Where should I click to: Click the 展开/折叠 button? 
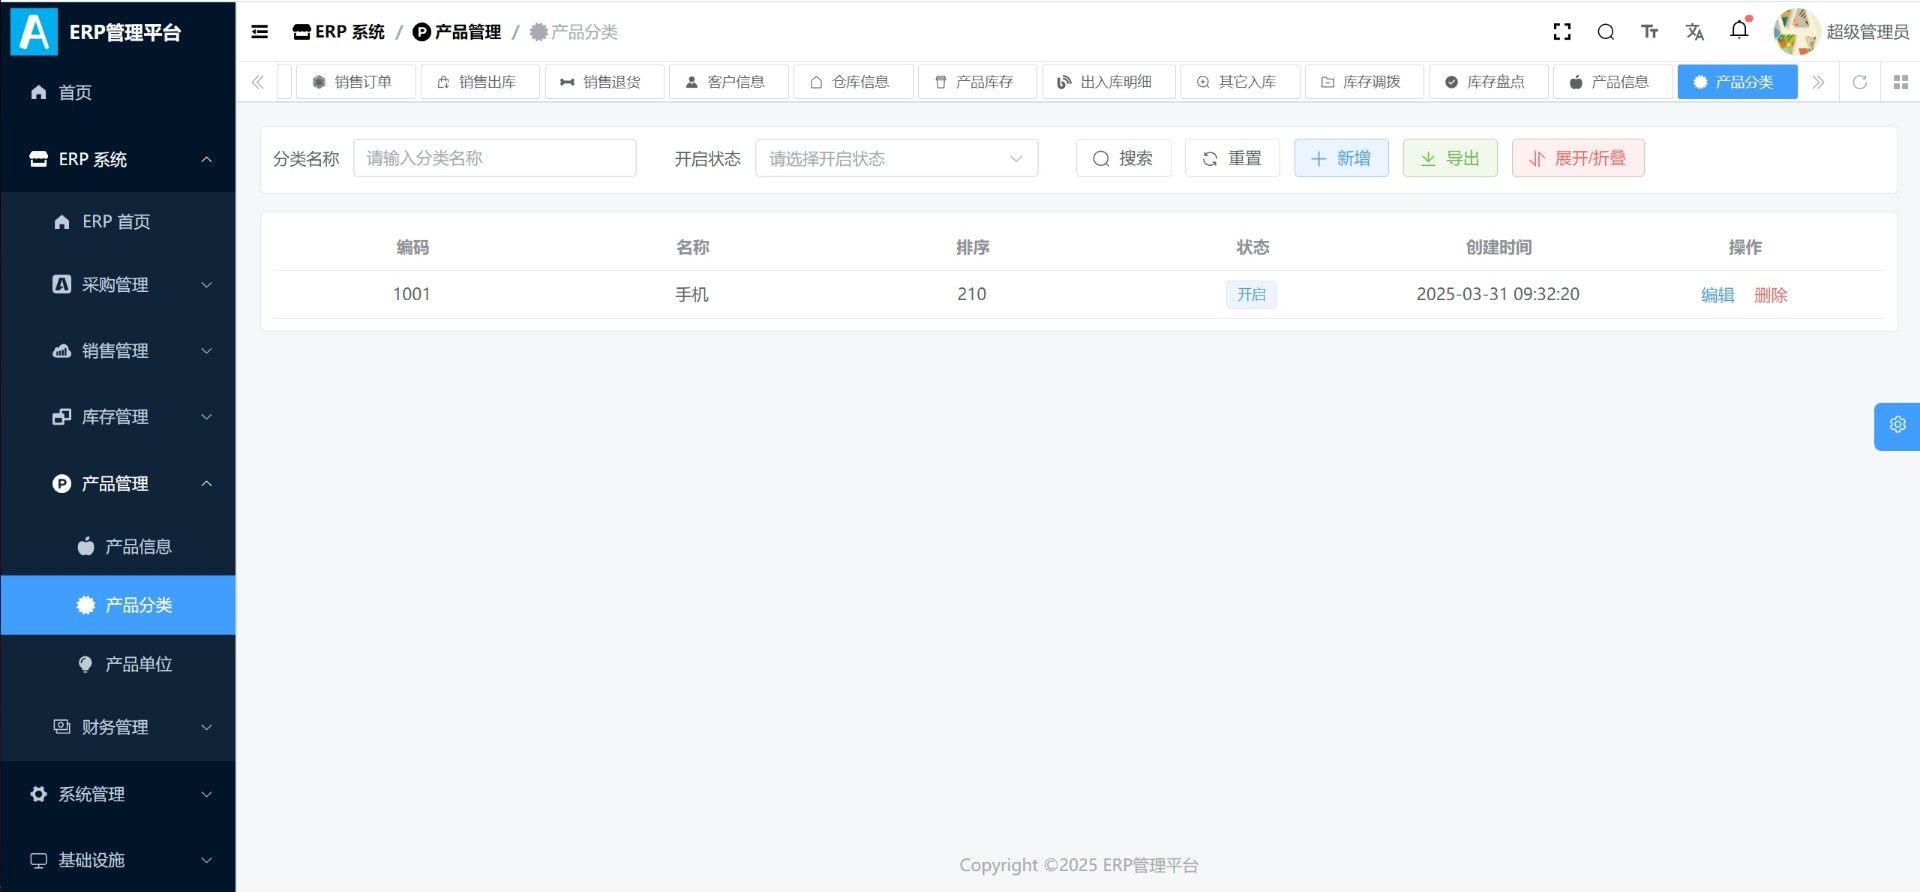[1579, 158]
